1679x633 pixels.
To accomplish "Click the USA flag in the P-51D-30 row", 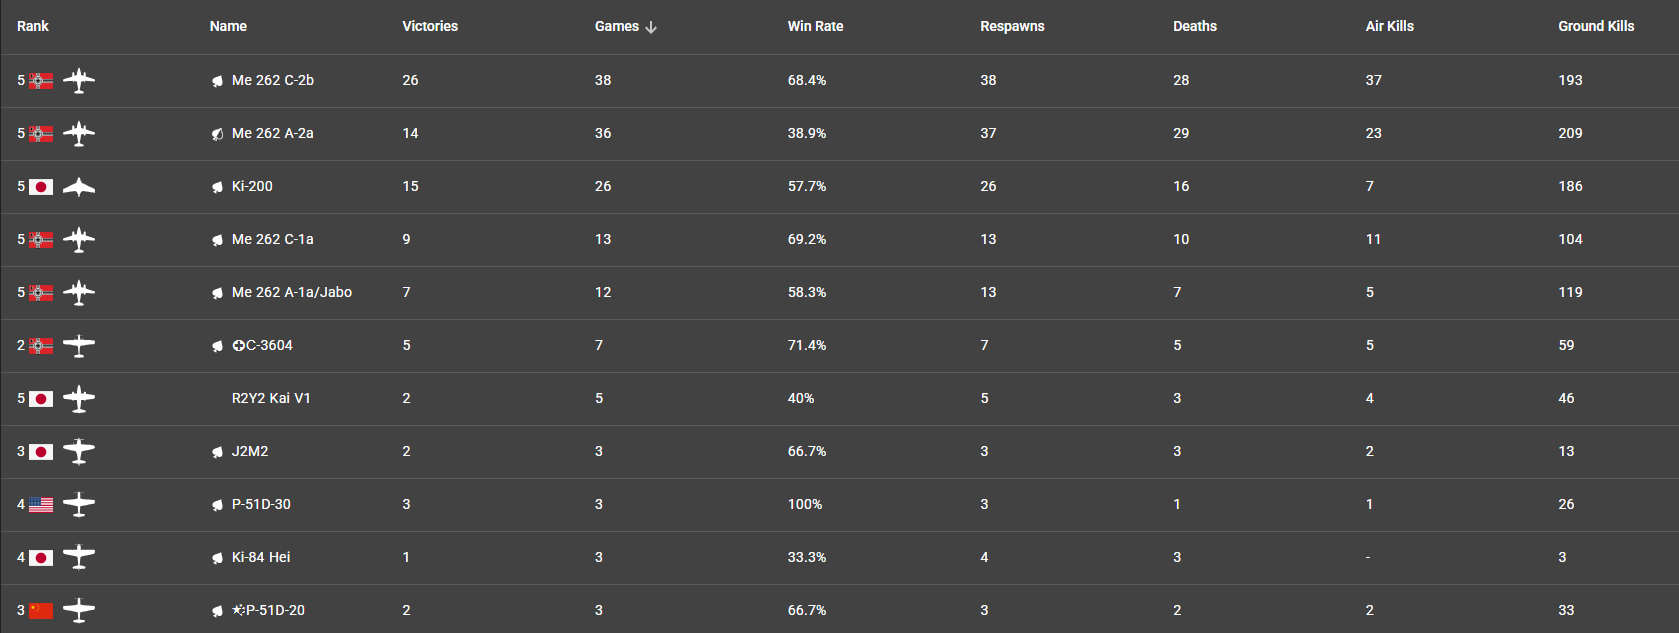I will pos(41,505).
